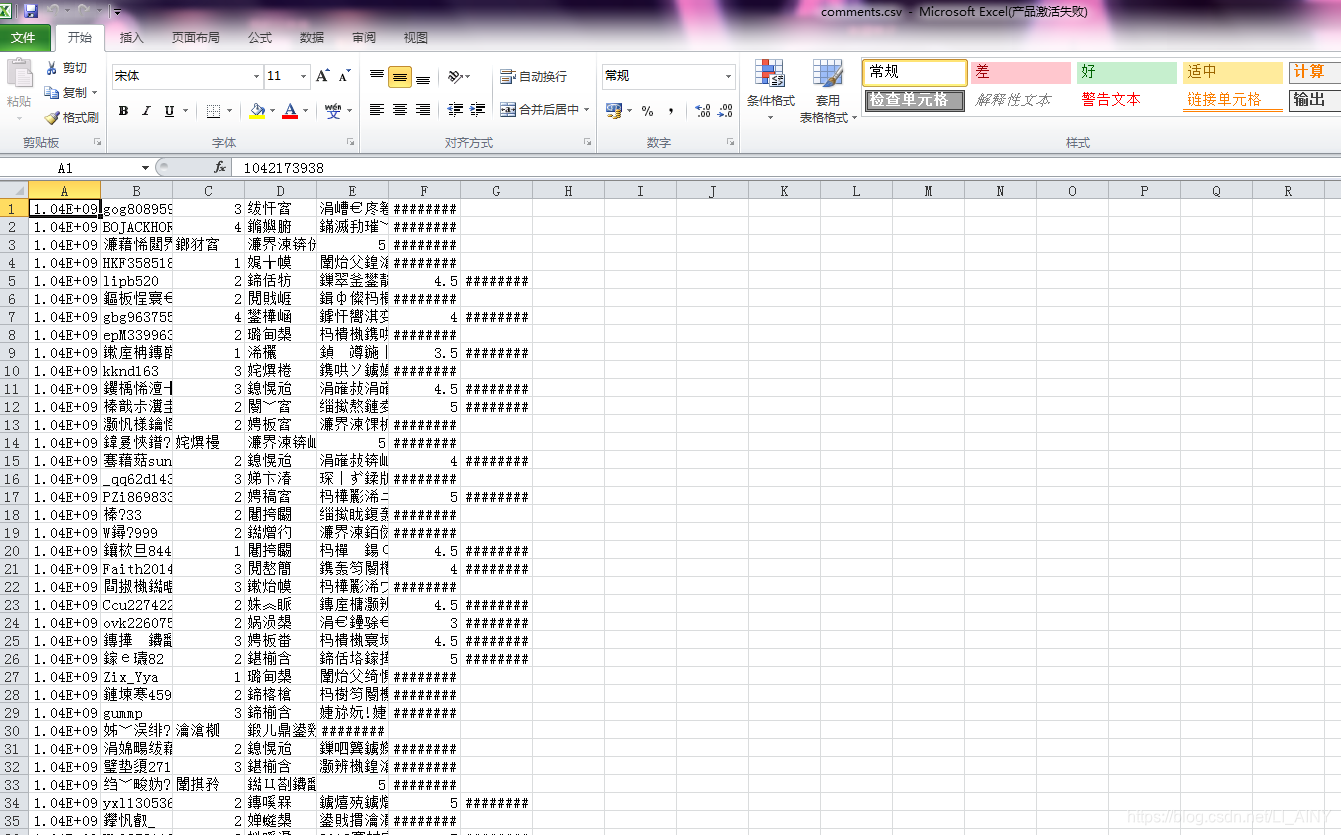The height and width of the screenshot is (835, 1341).
Task: Open number format dropdown (常规)
Action: [728, 76]
